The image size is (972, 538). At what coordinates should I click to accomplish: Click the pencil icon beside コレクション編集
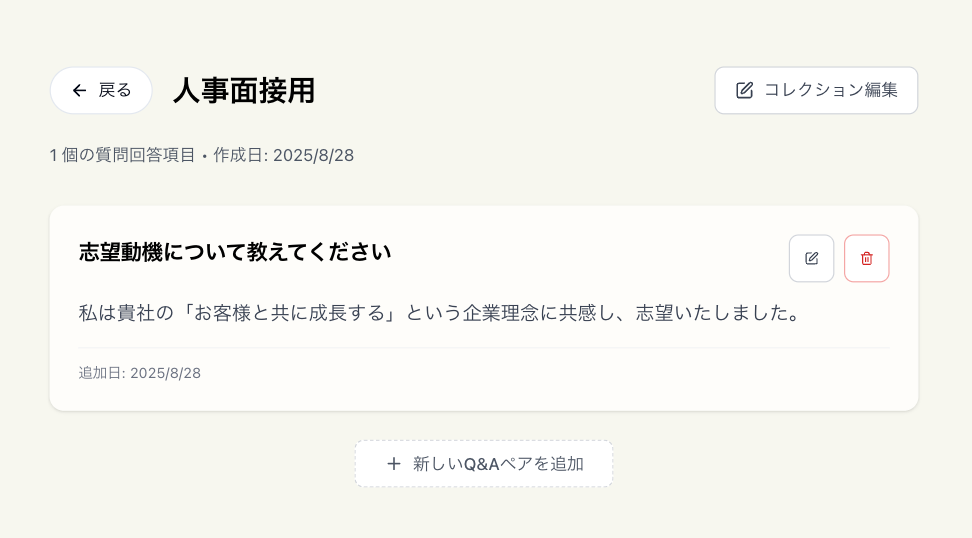coord(744,91)
